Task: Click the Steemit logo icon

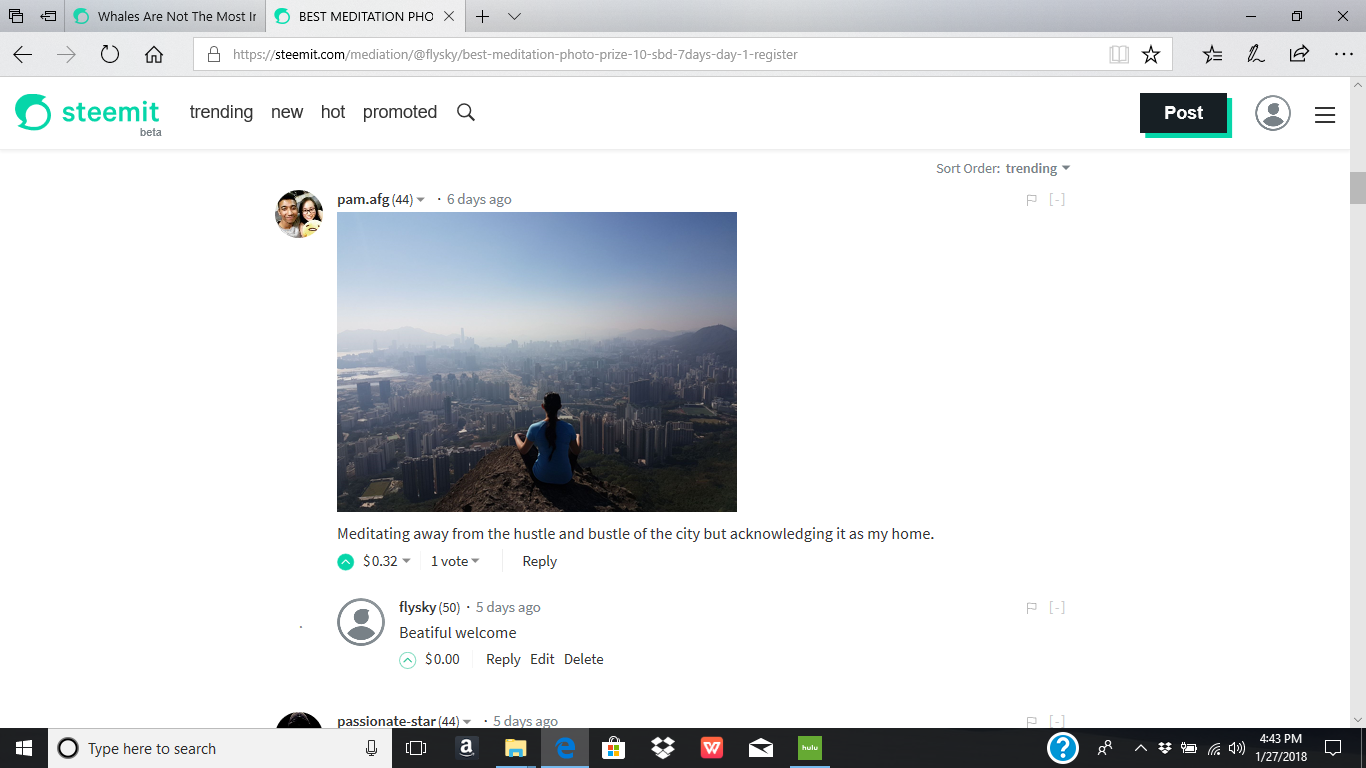Action: click(33, 112)
